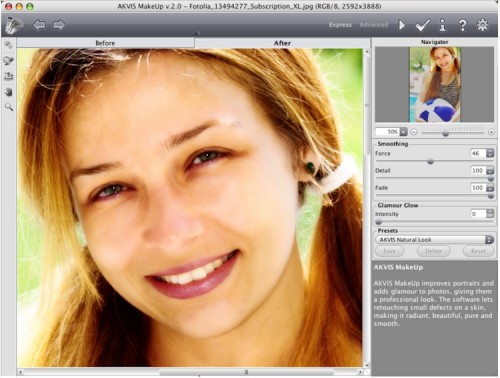Click the Navigator preview thumbnail
The width and height of the screenshot is (500, 378).
click(435, 84)
